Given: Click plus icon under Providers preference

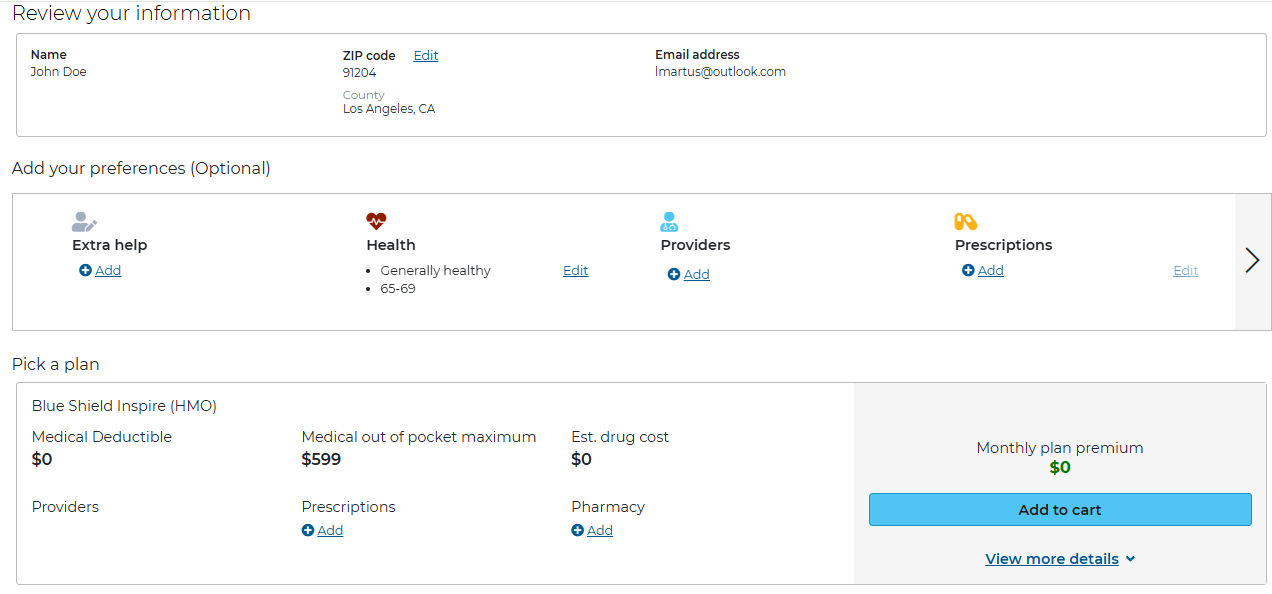Looking at the screenshot, I should [674, 274].
